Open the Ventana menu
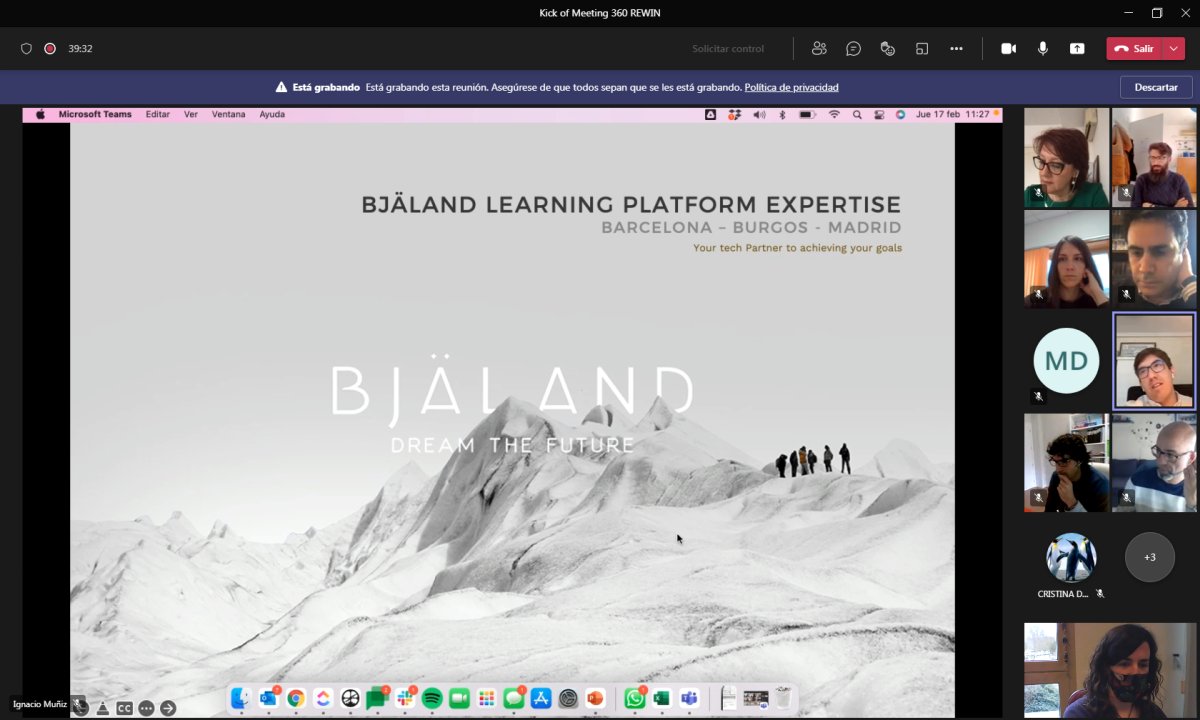 pyautogui.click(x=228, y=115)
